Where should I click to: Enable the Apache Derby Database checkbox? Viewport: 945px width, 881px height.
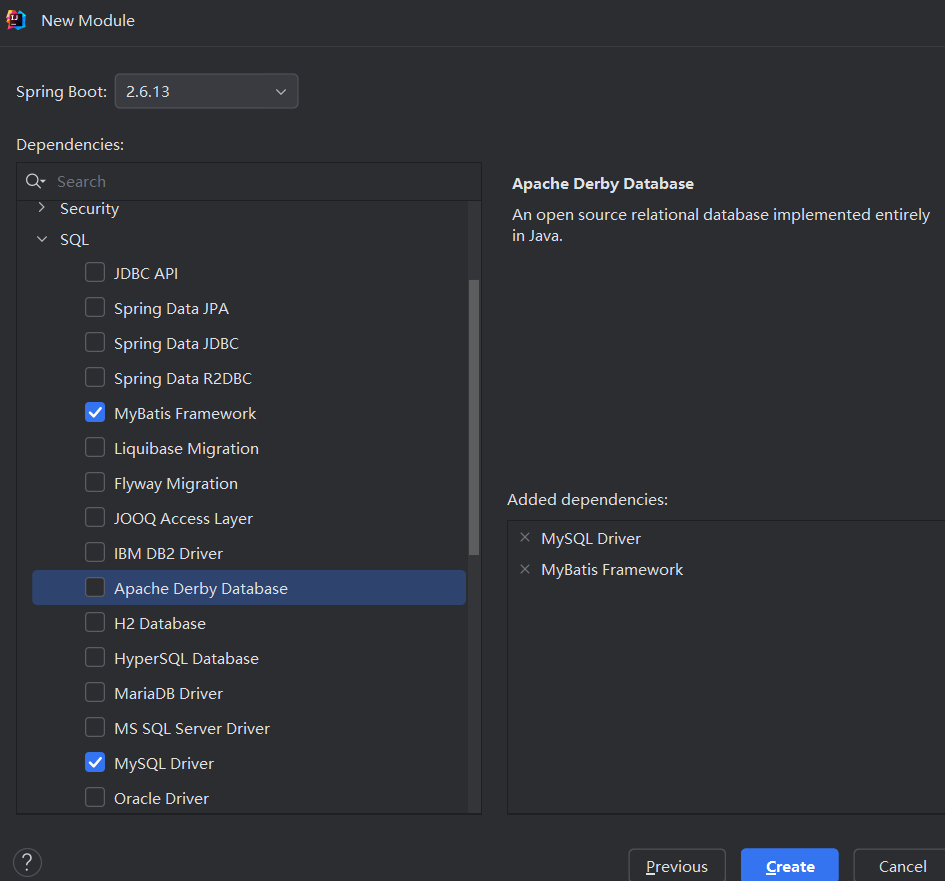point(95,587)
